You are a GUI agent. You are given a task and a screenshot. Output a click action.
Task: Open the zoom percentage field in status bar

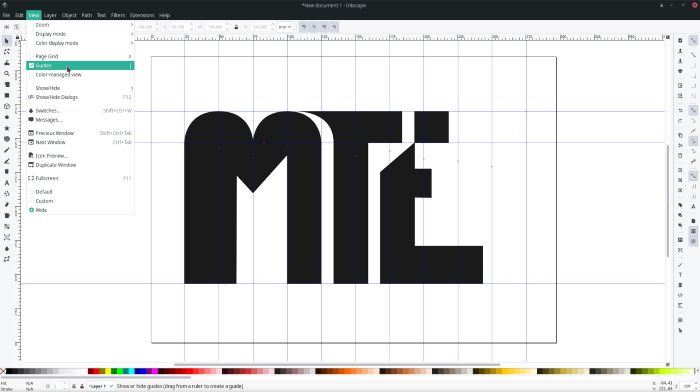687,386
